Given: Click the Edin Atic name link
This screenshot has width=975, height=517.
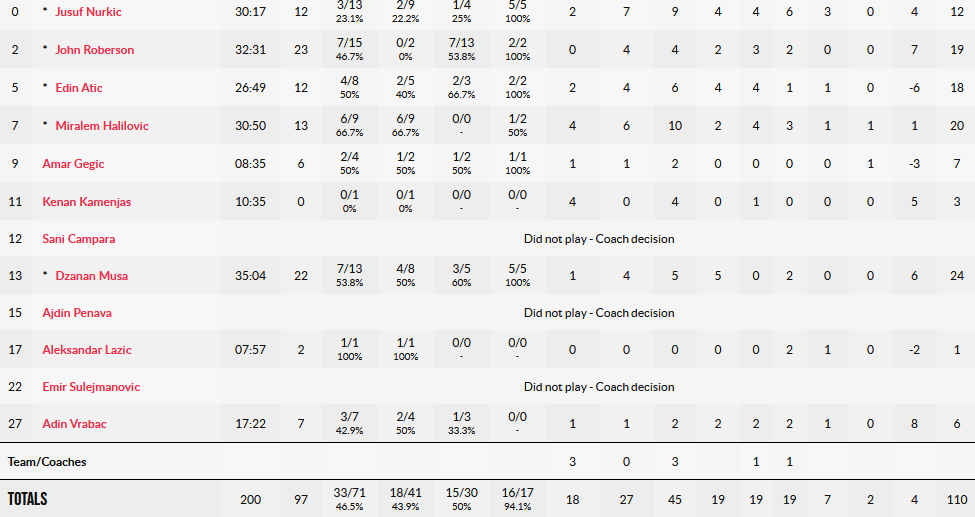Looking at the screenshot, I should [79, 88].
